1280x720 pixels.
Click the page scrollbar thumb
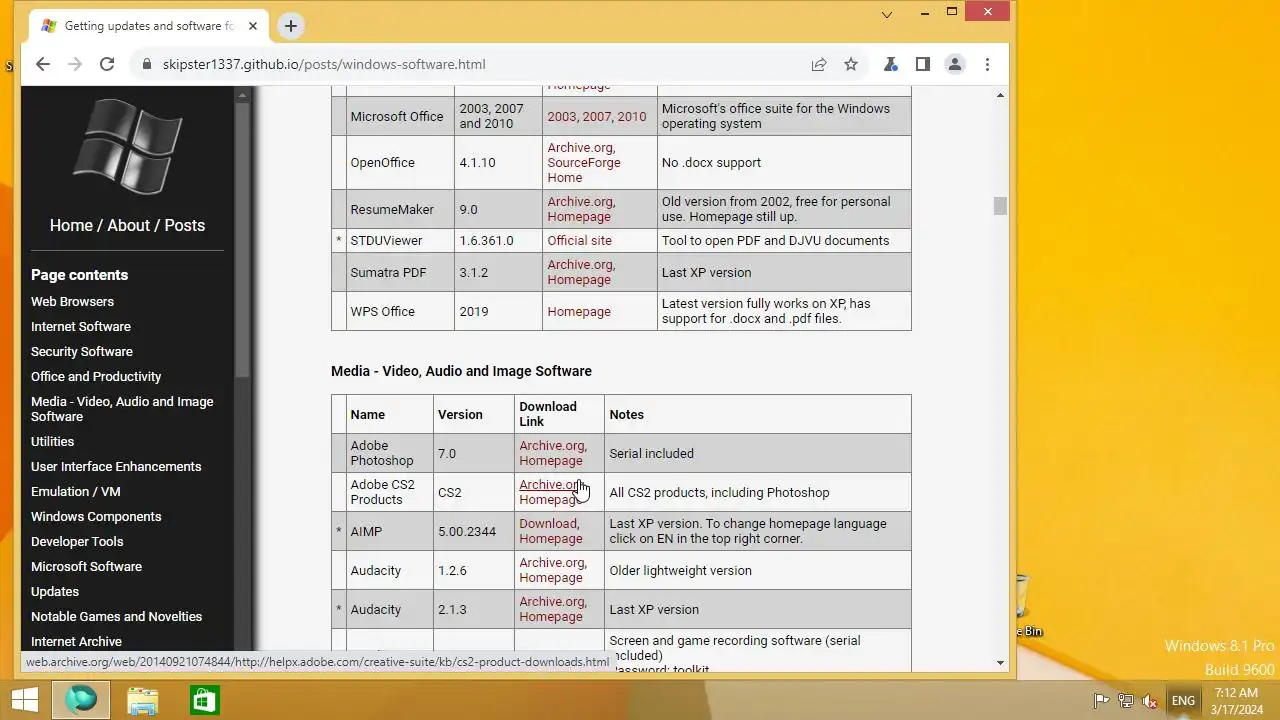pos(1000,206)
